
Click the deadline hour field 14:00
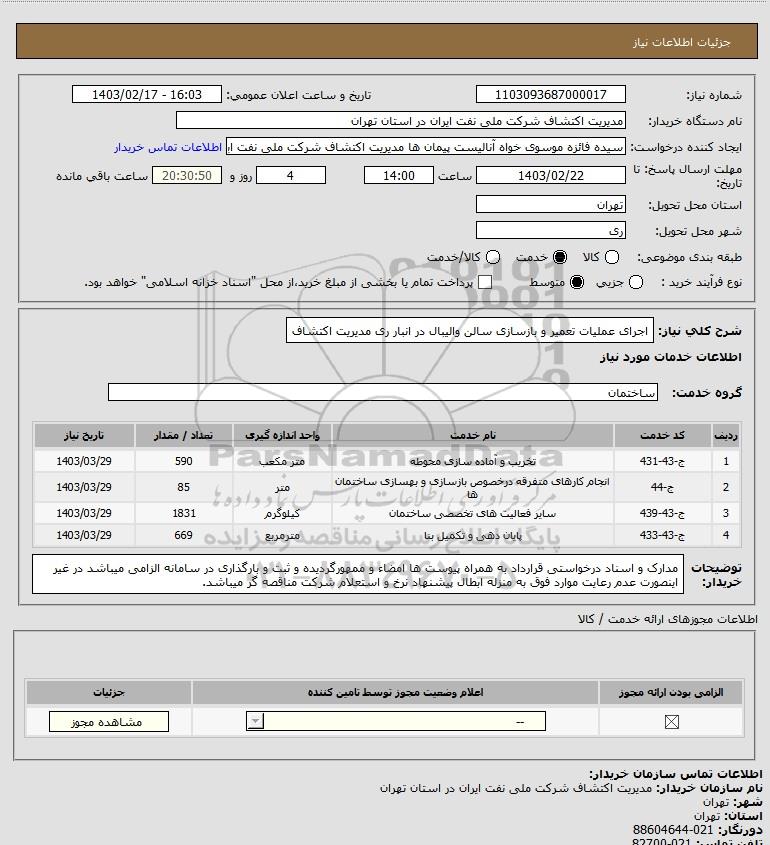pyautogui.click(x=399, y=175)
